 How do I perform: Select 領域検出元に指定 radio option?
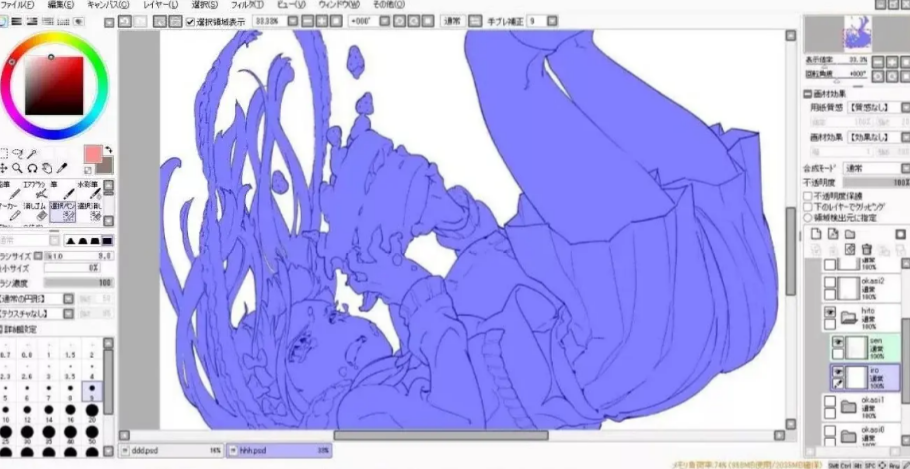coord(807,218)
